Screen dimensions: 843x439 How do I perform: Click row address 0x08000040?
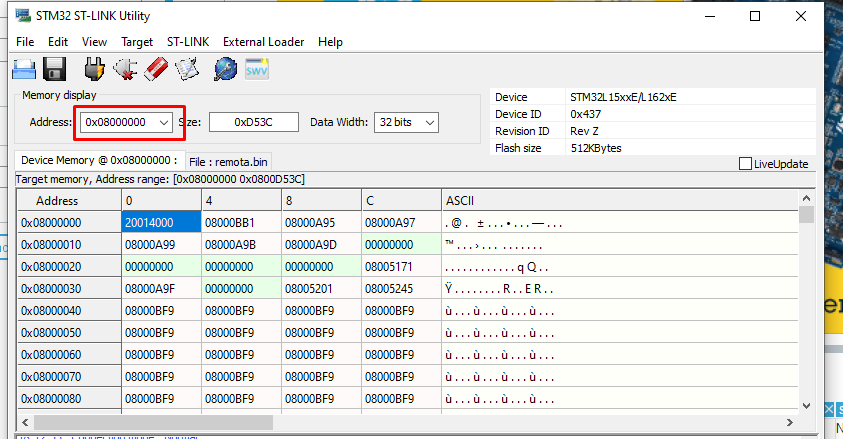click(x=69, y=311)
